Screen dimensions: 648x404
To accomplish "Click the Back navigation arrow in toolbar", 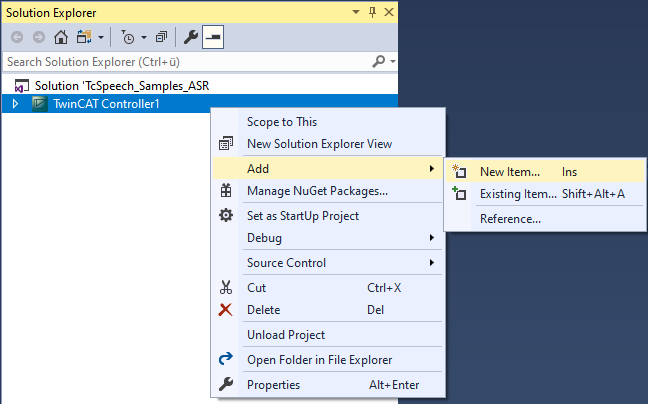I will (17, 38).
